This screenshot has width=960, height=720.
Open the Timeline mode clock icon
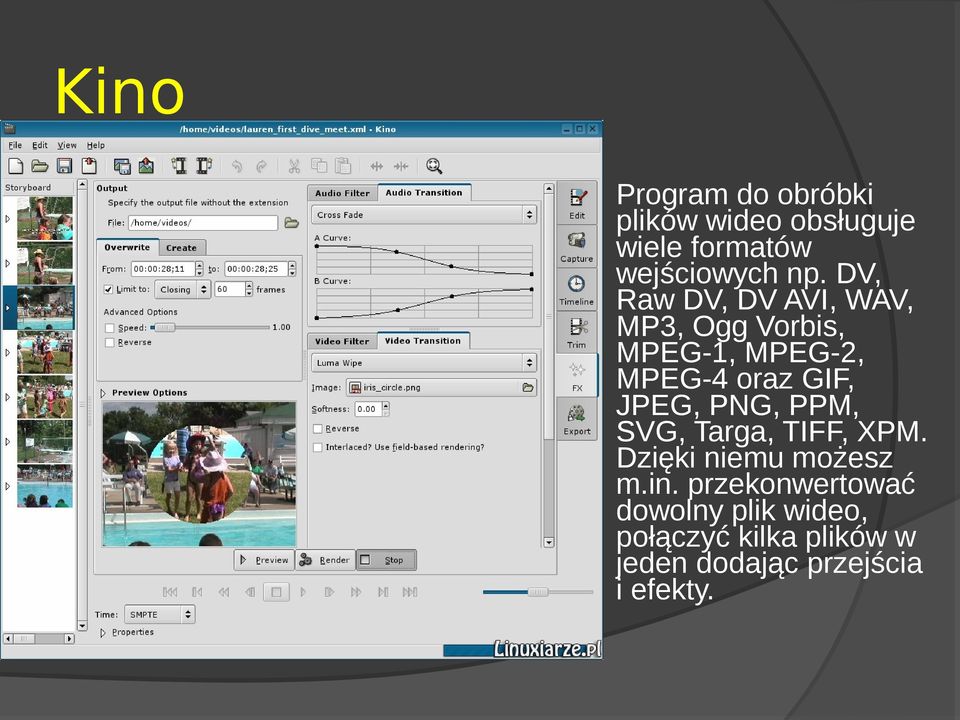pyautogui.click(x=577, y=290)
